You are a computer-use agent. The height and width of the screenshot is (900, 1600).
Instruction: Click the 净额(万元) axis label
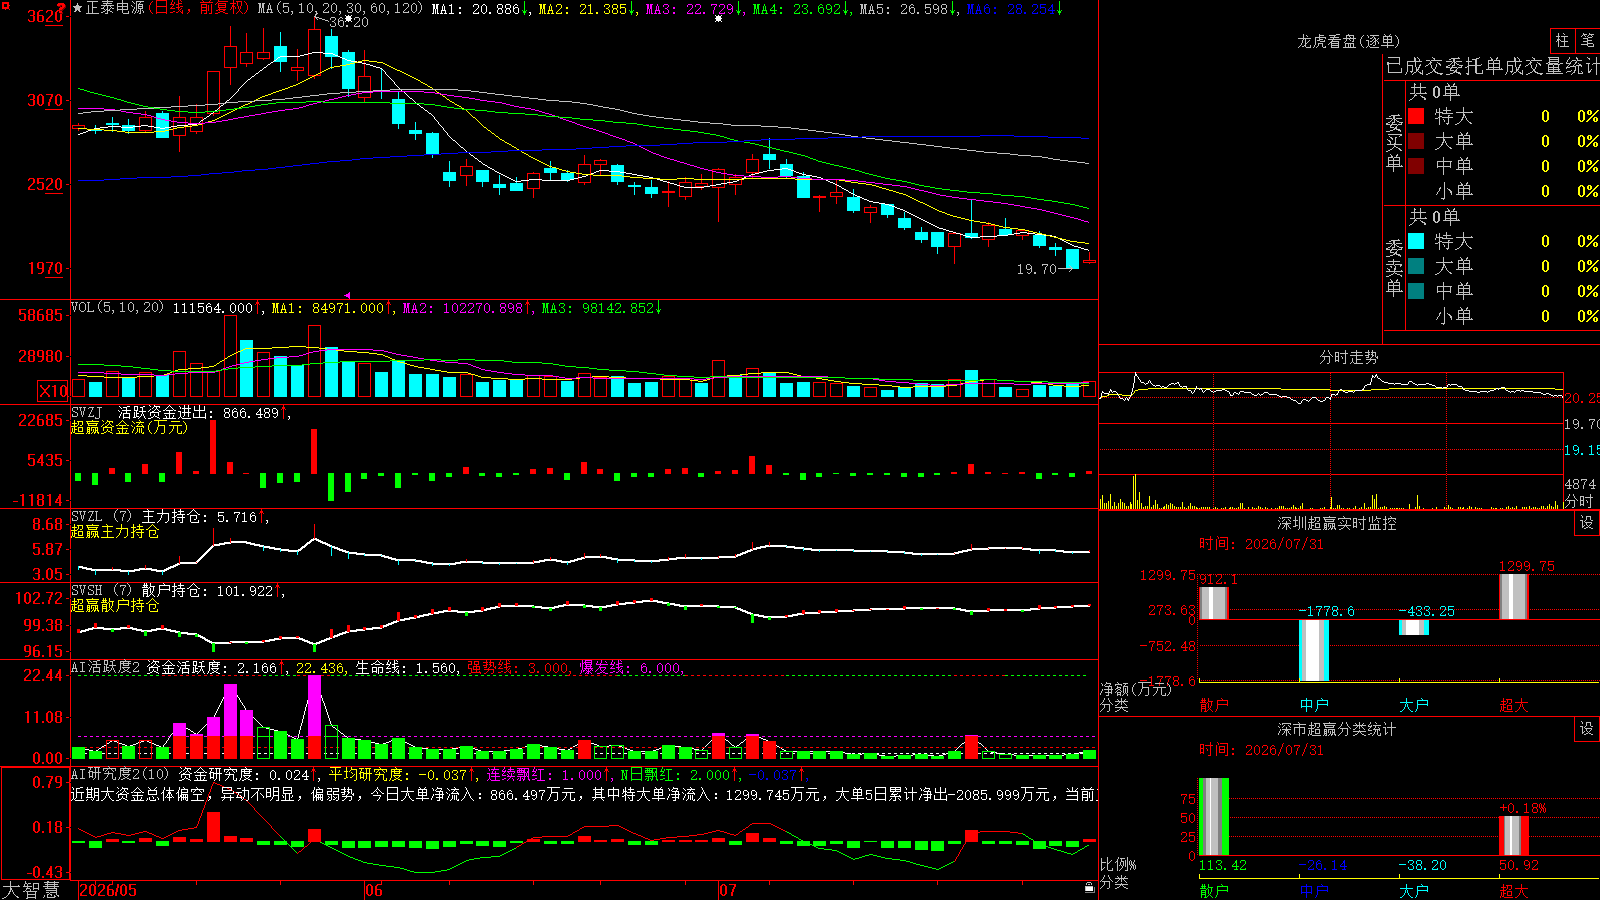tap(1134, 689)
